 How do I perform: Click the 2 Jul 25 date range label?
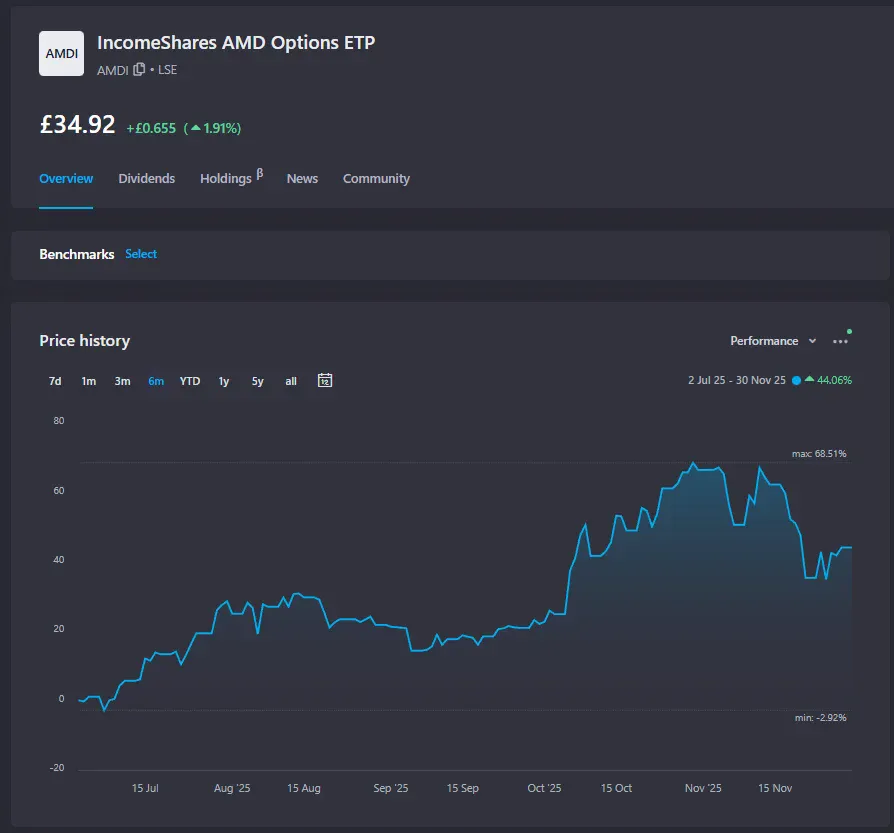tap(702, 381)
